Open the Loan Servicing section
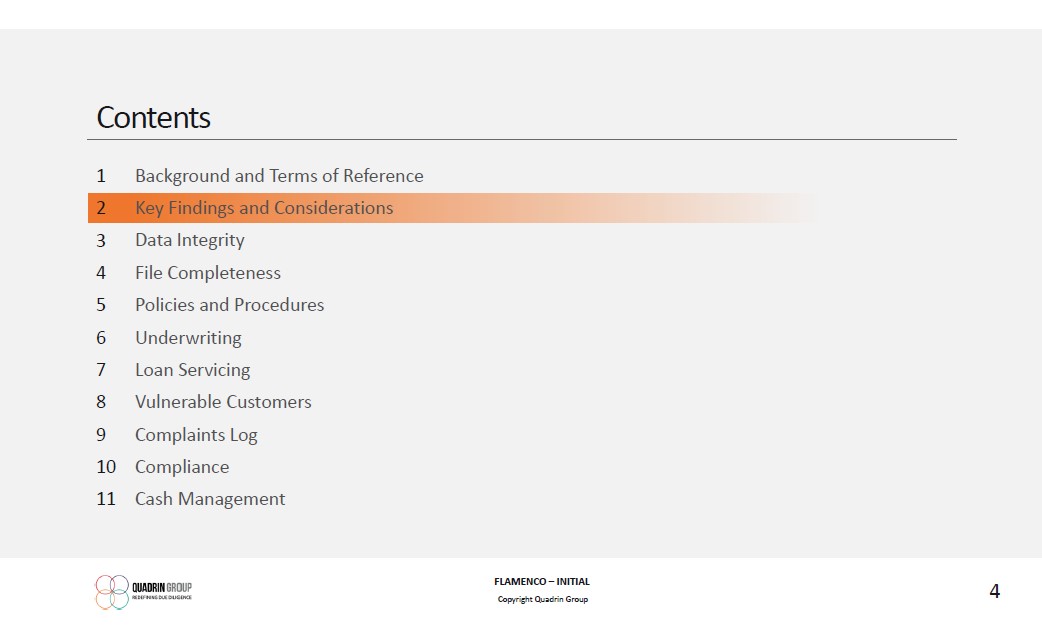 (192, 370)
